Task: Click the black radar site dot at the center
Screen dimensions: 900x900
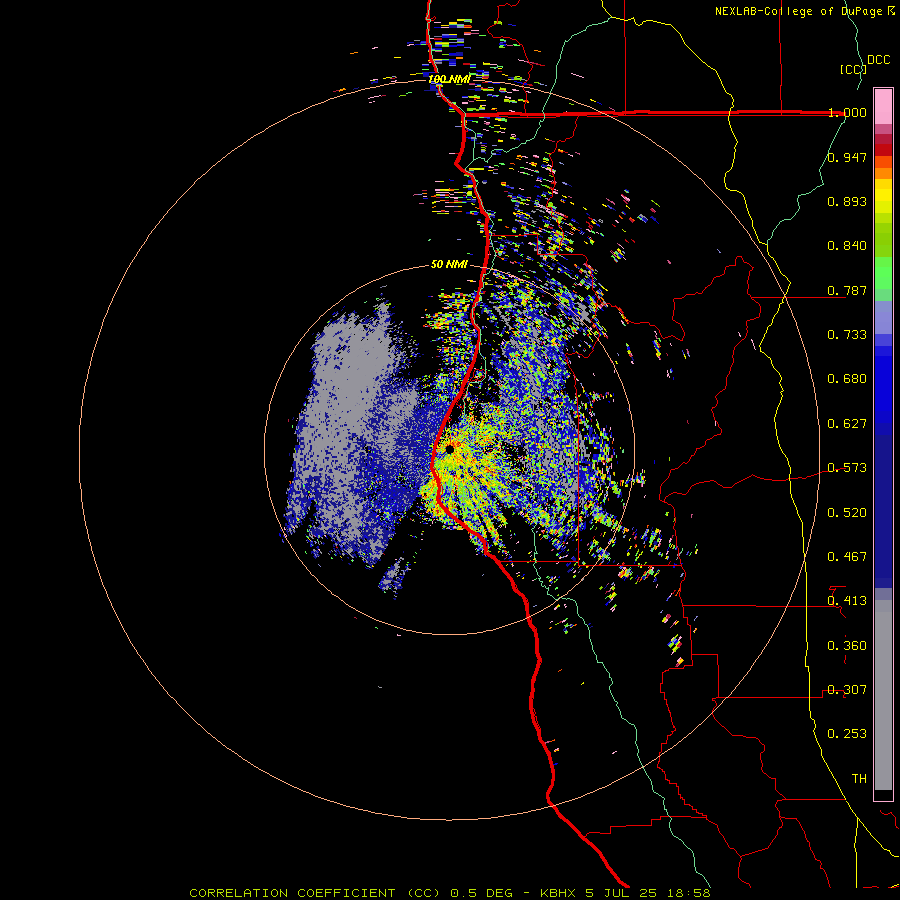Action: pos(449,449)
